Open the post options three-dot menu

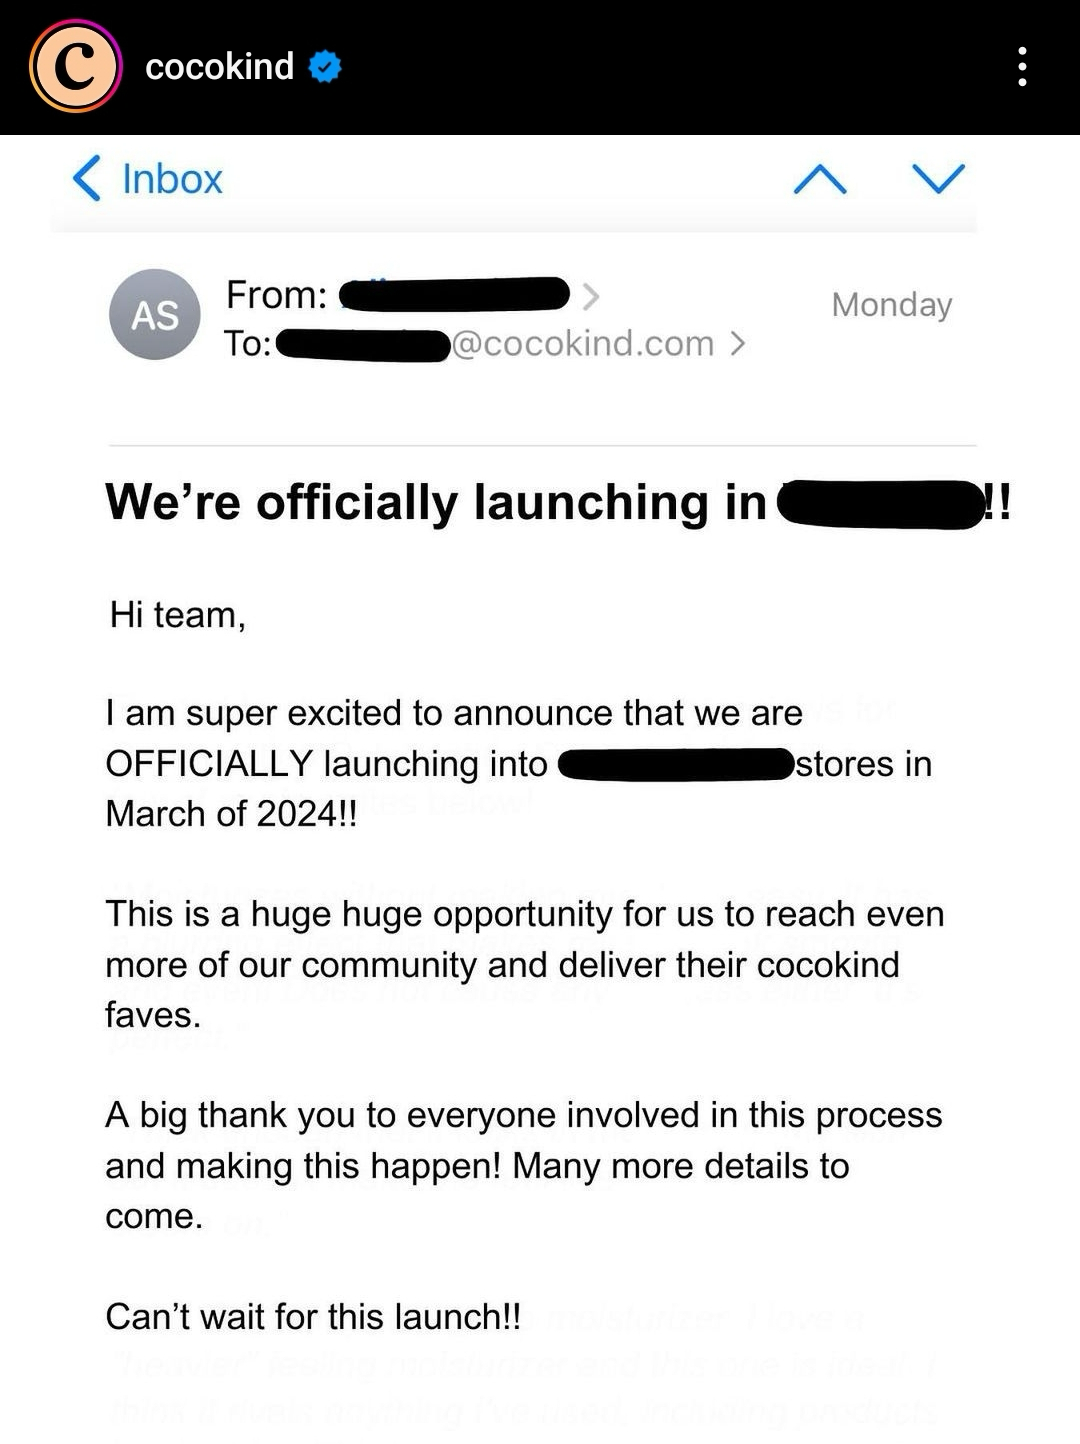1022,67
